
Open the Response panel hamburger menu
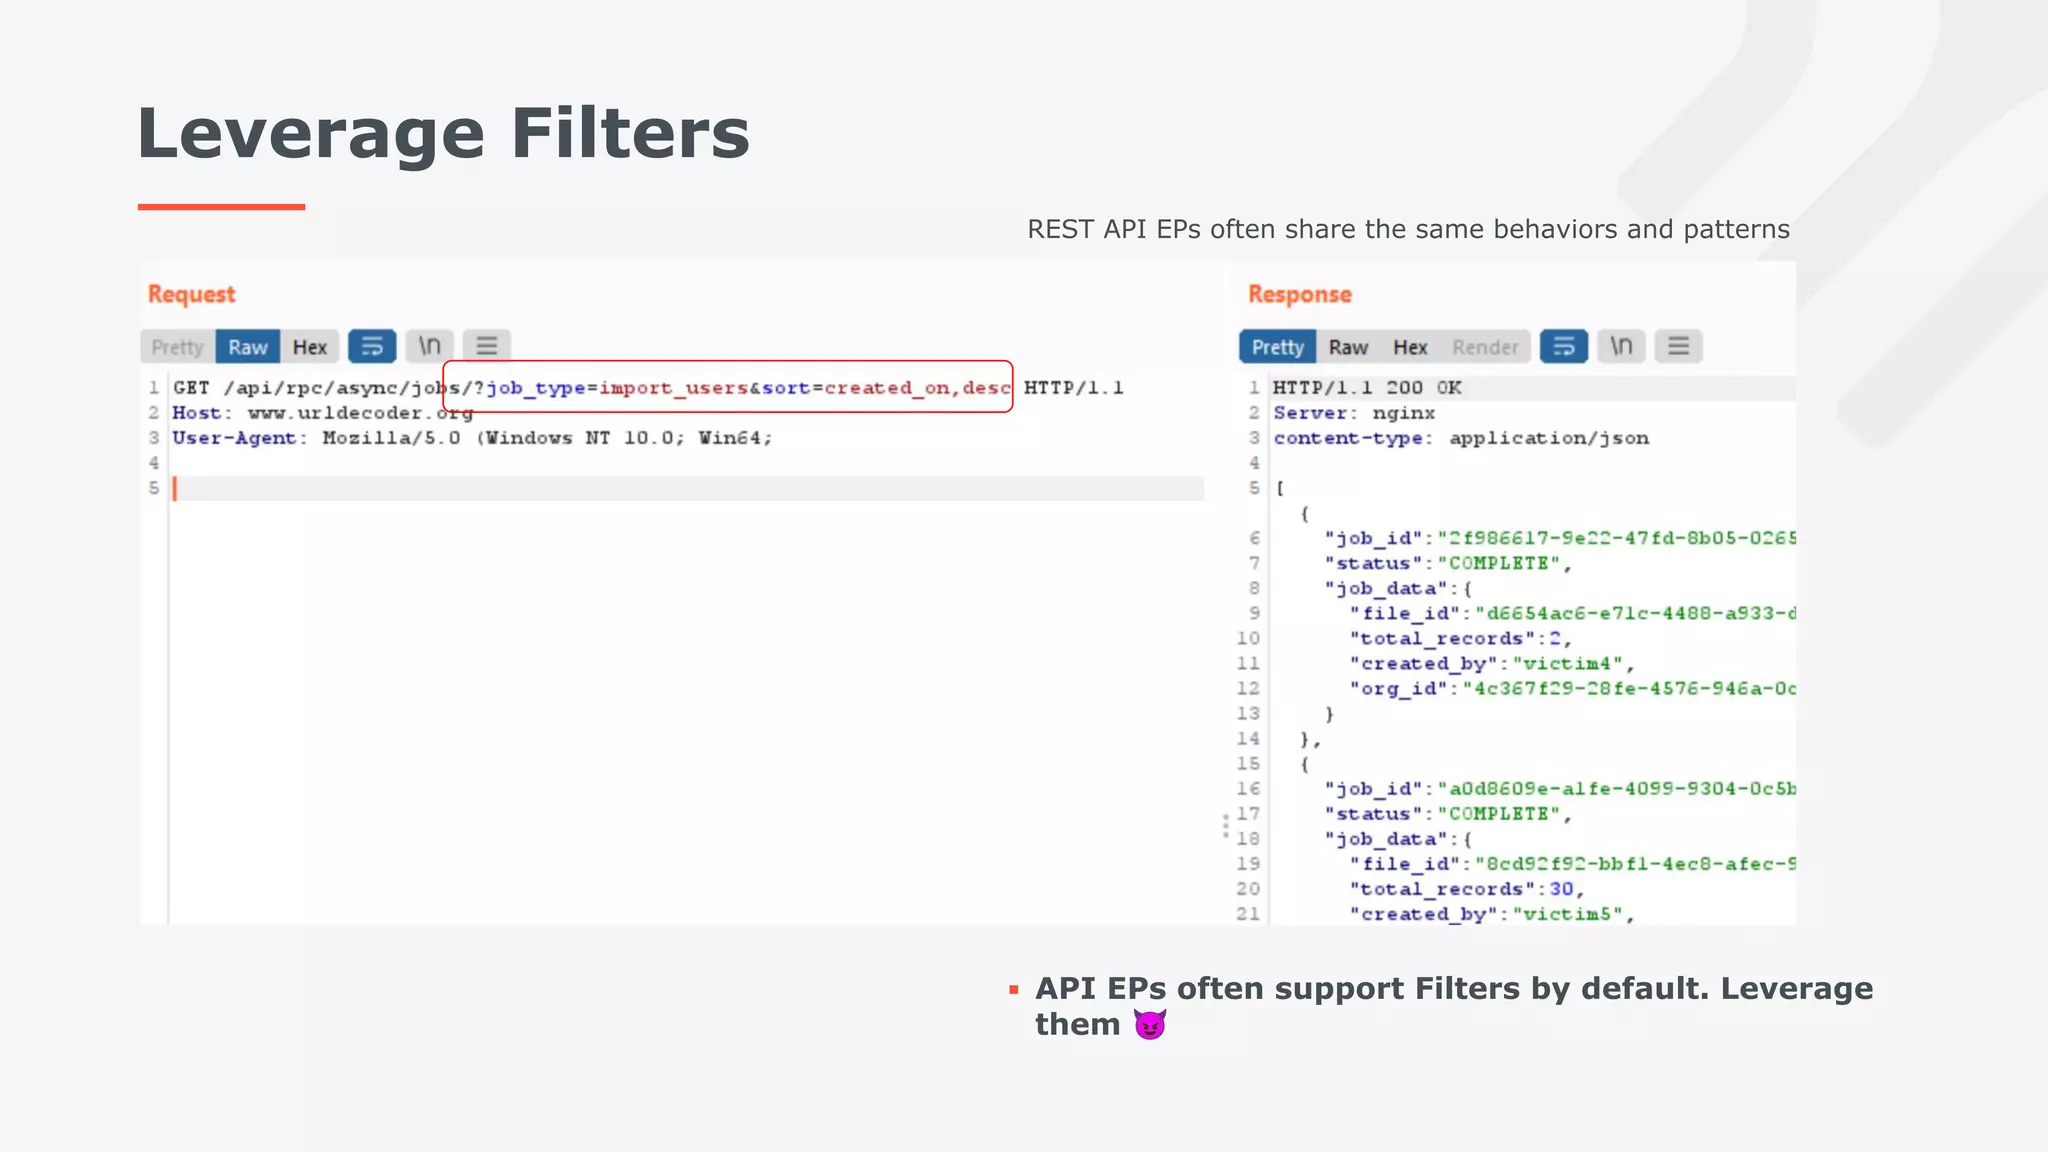1679,346
